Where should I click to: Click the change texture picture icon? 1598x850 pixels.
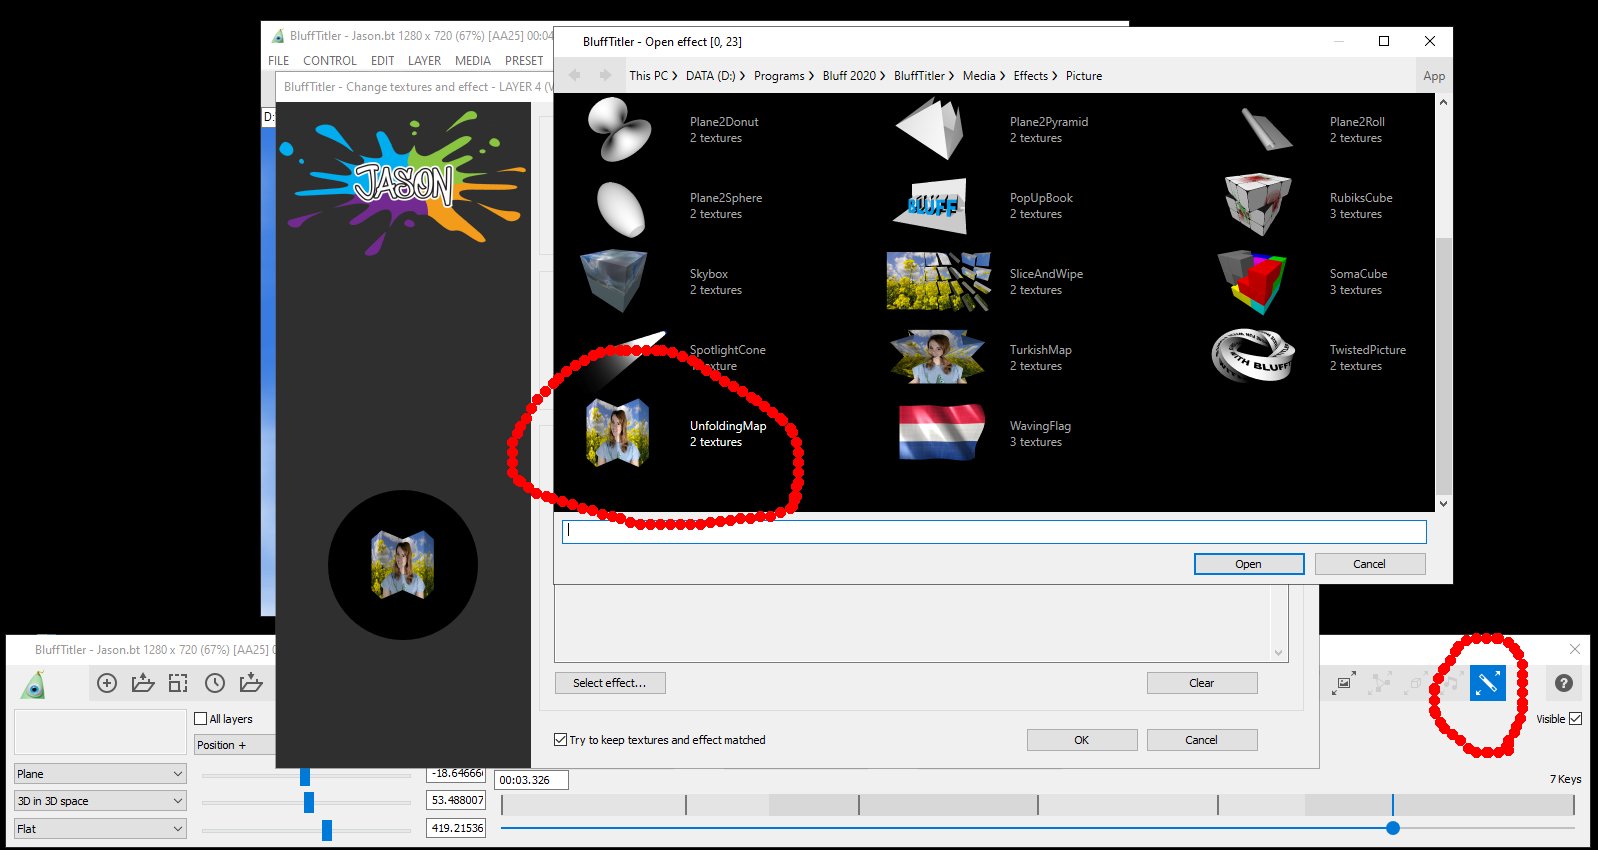[x=1344, y=683]
